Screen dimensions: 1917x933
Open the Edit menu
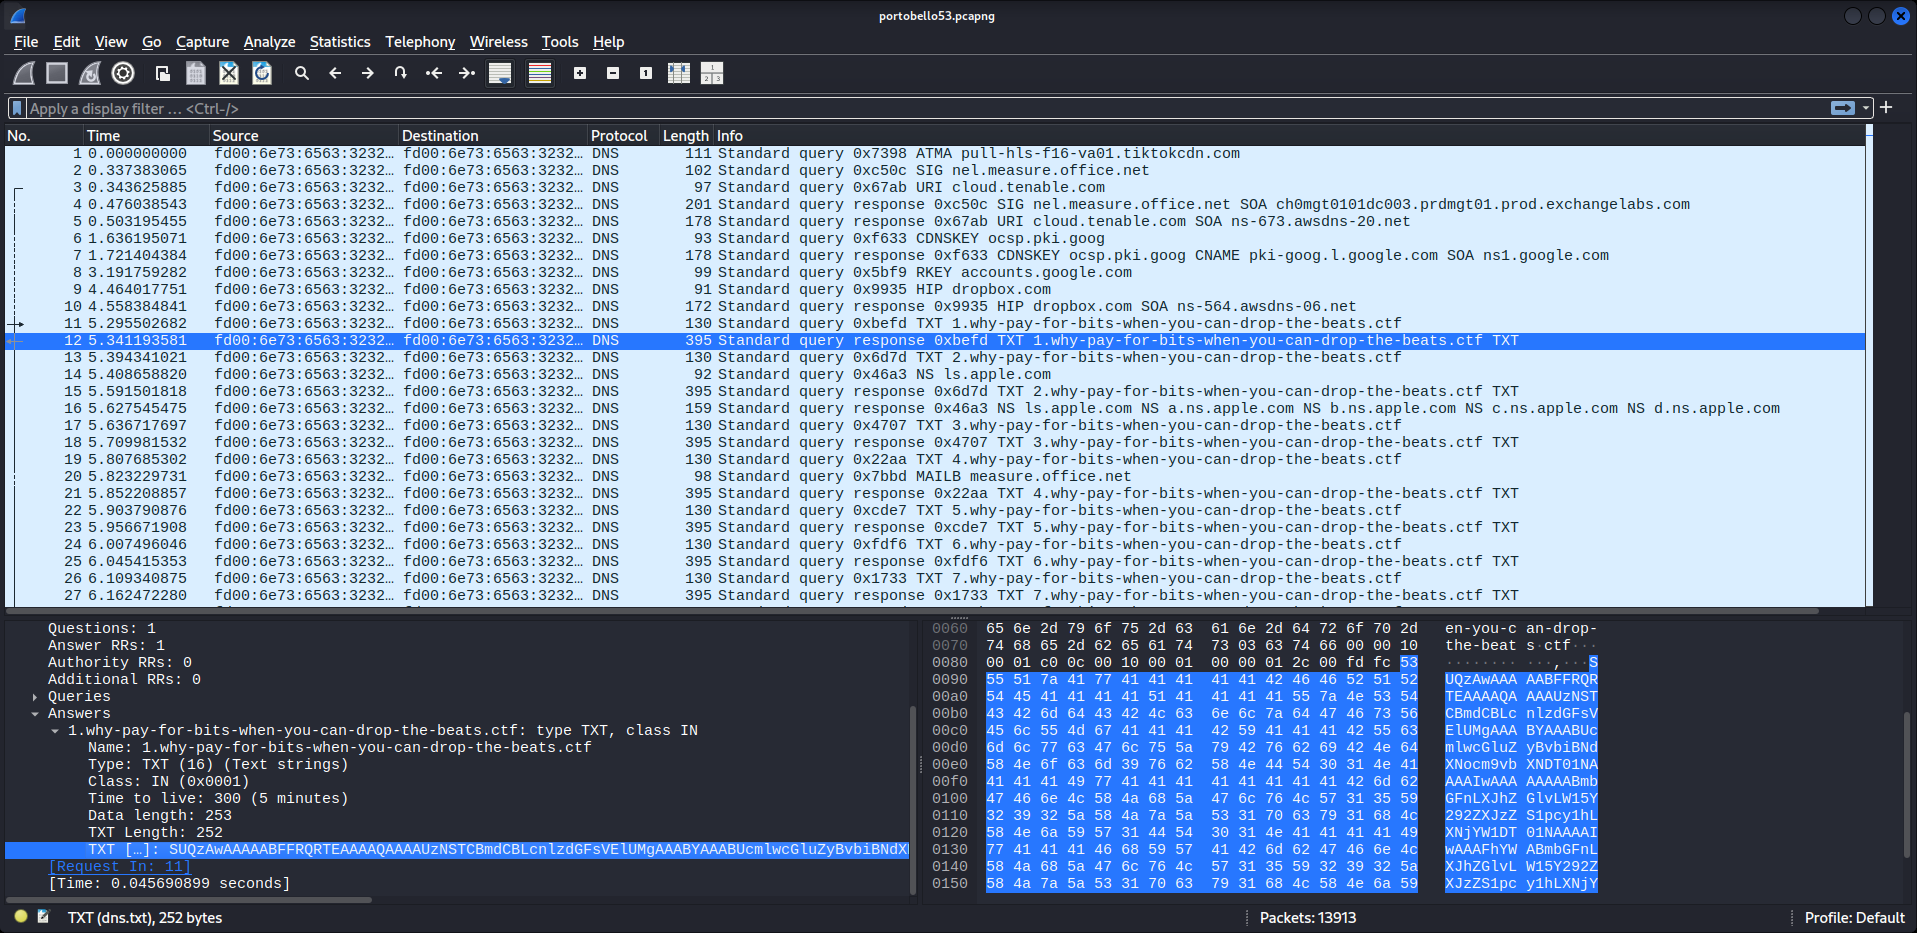[x=66, y=42]
